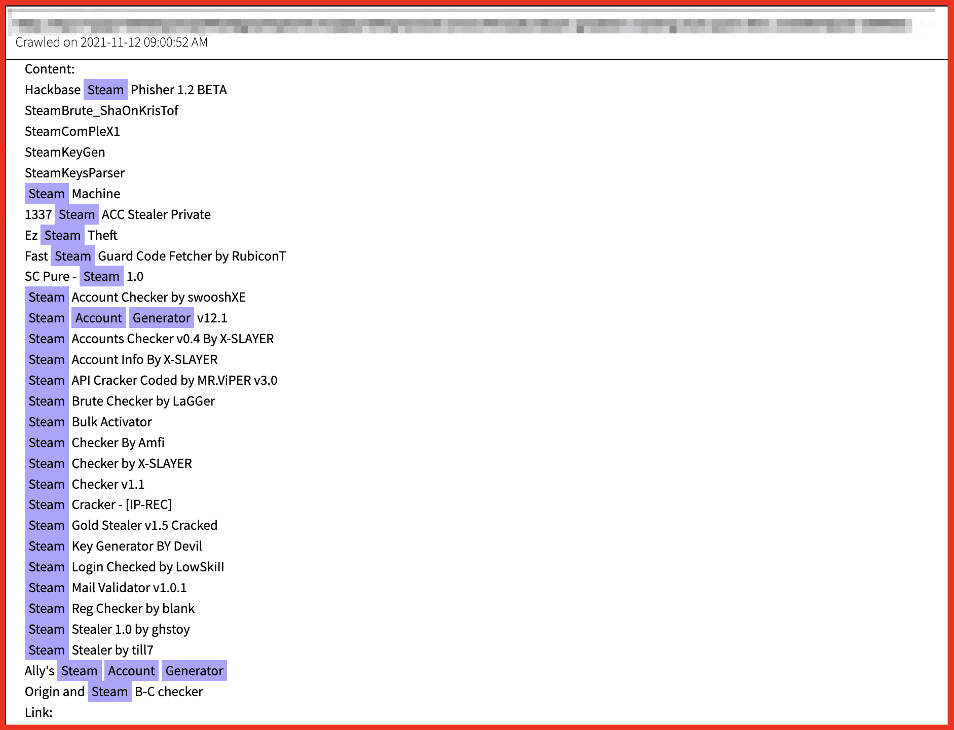The image size is (954, 730).
Task: Select 'Login Checked by LowSkill' line
Action: pos(148,566)
